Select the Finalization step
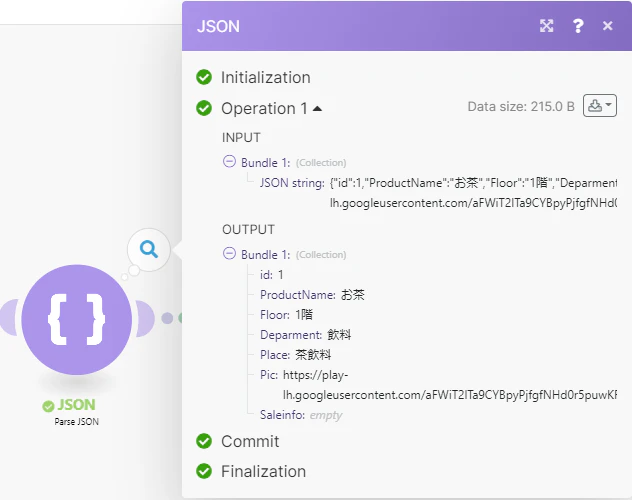This screenshot has height=500, width=632. click(x=263, y=471)
